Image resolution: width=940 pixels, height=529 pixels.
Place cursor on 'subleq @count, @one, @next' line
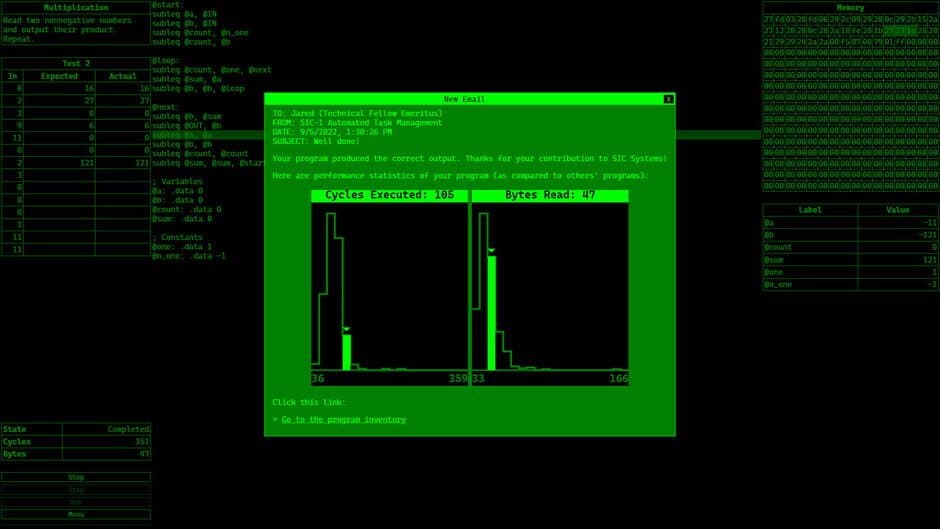212,70
